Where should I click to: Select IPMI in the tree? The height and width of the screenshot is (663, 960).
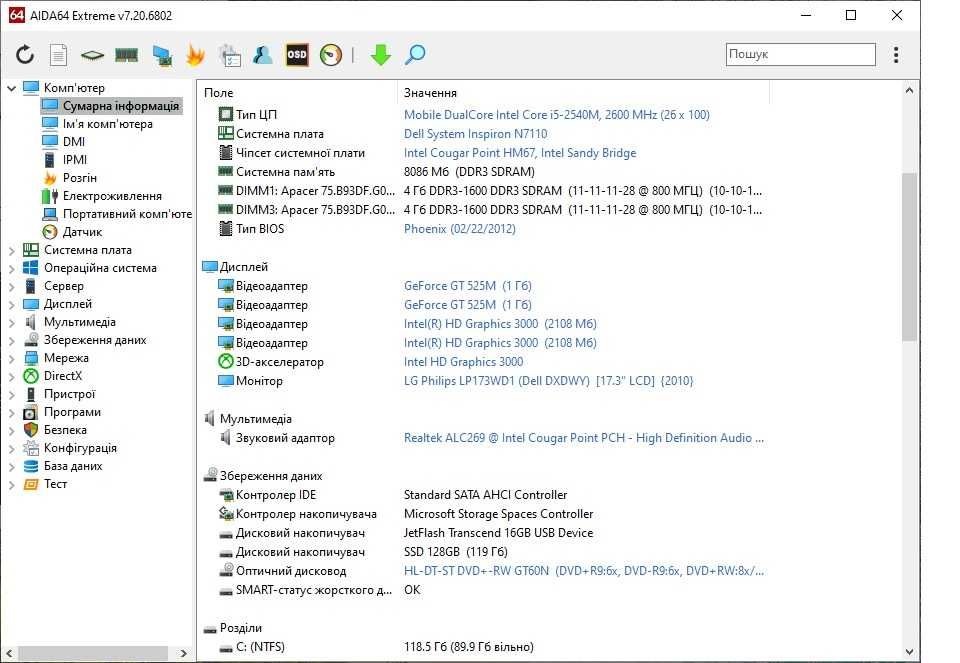coord(75,160)
